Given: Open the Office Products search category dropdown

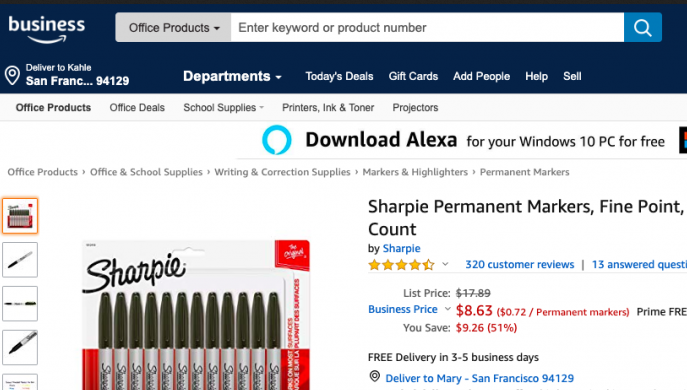Looking at the screenshot, I should click(174, 28).
